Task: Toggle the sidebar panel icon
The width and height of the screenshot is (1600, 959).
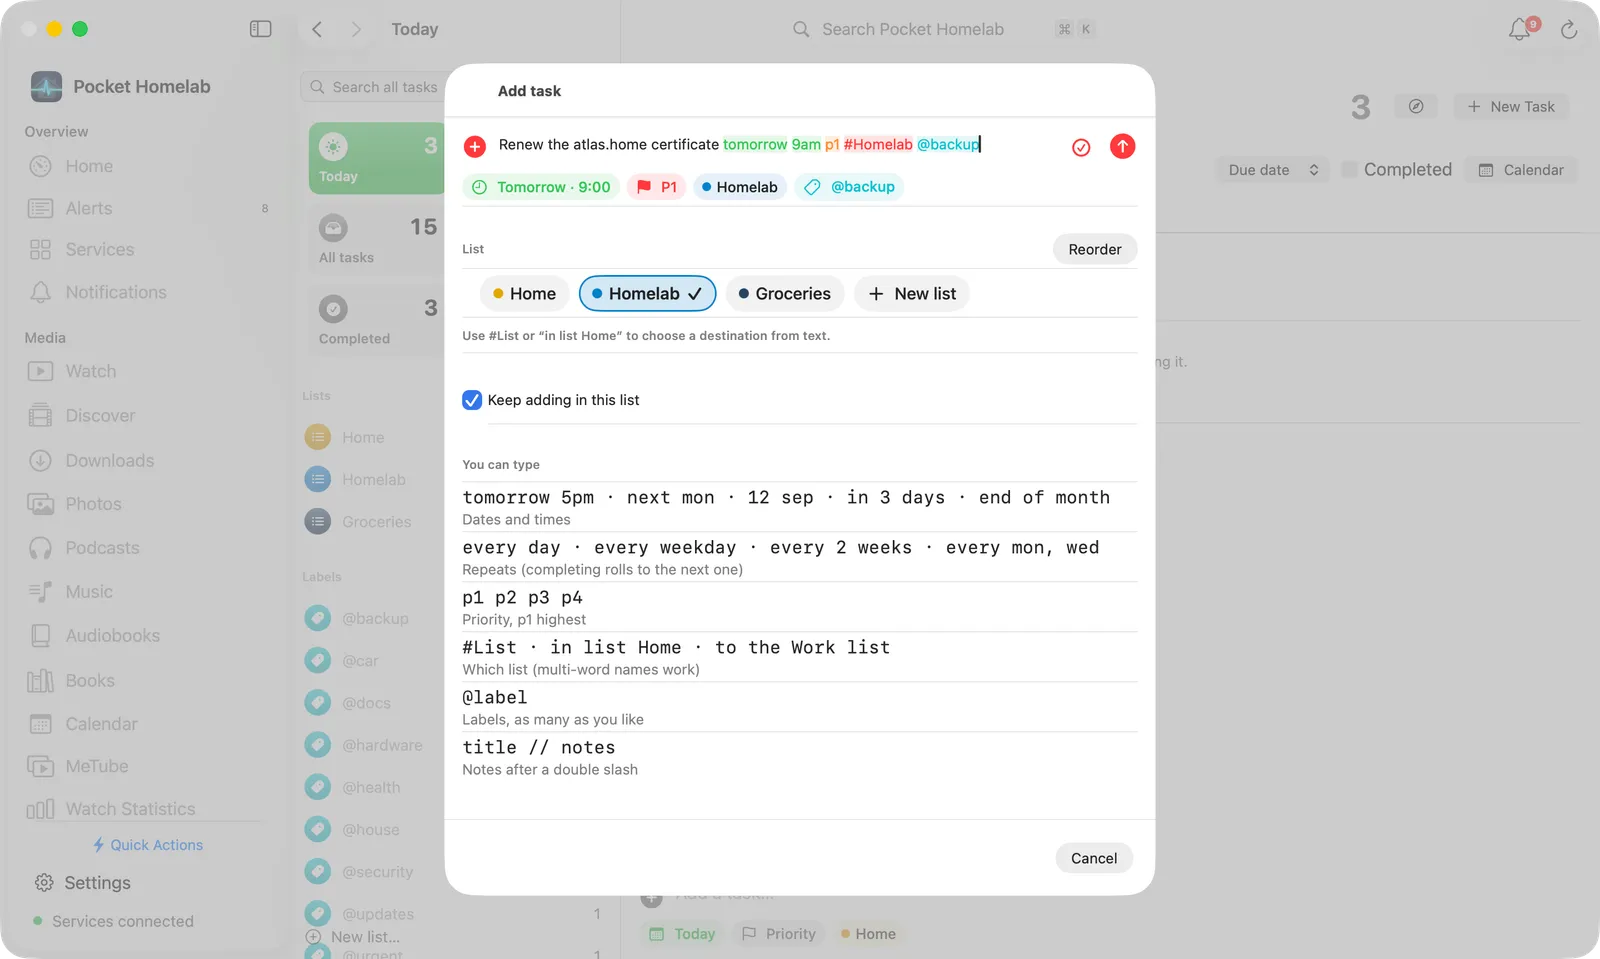Action: [x=261, y=29]
